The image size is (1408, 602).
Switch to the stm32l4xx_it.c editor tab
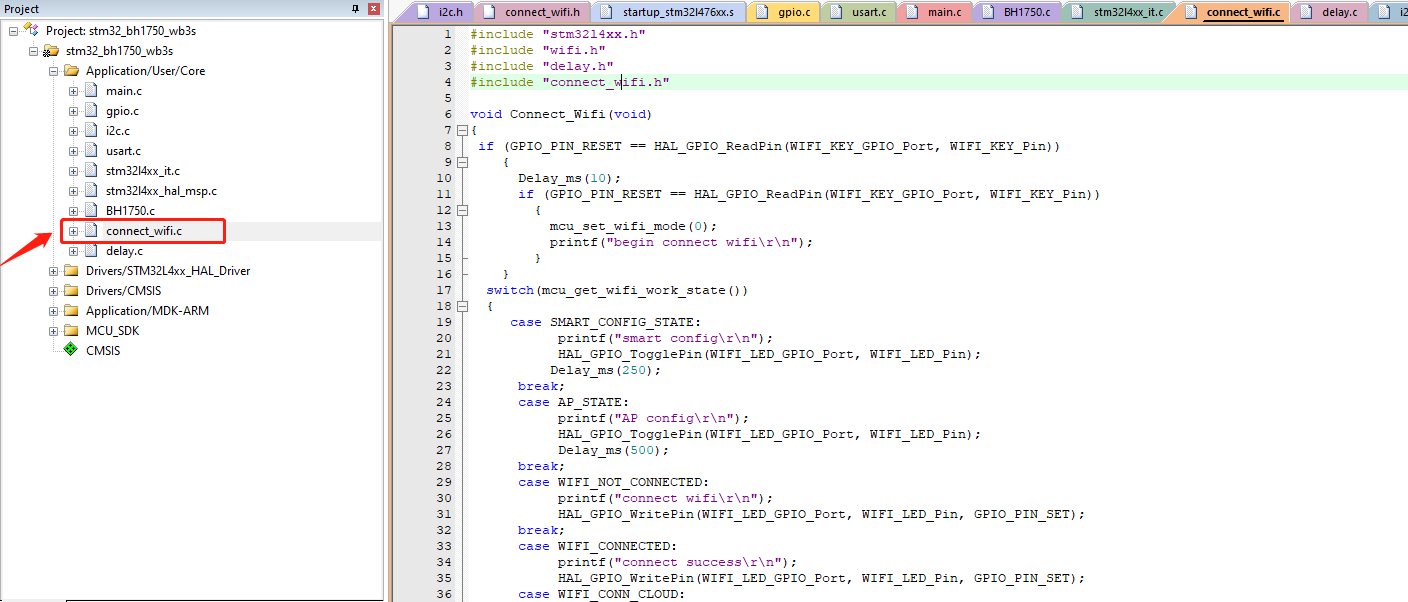pyautogui.click(x=1120, y=12)
